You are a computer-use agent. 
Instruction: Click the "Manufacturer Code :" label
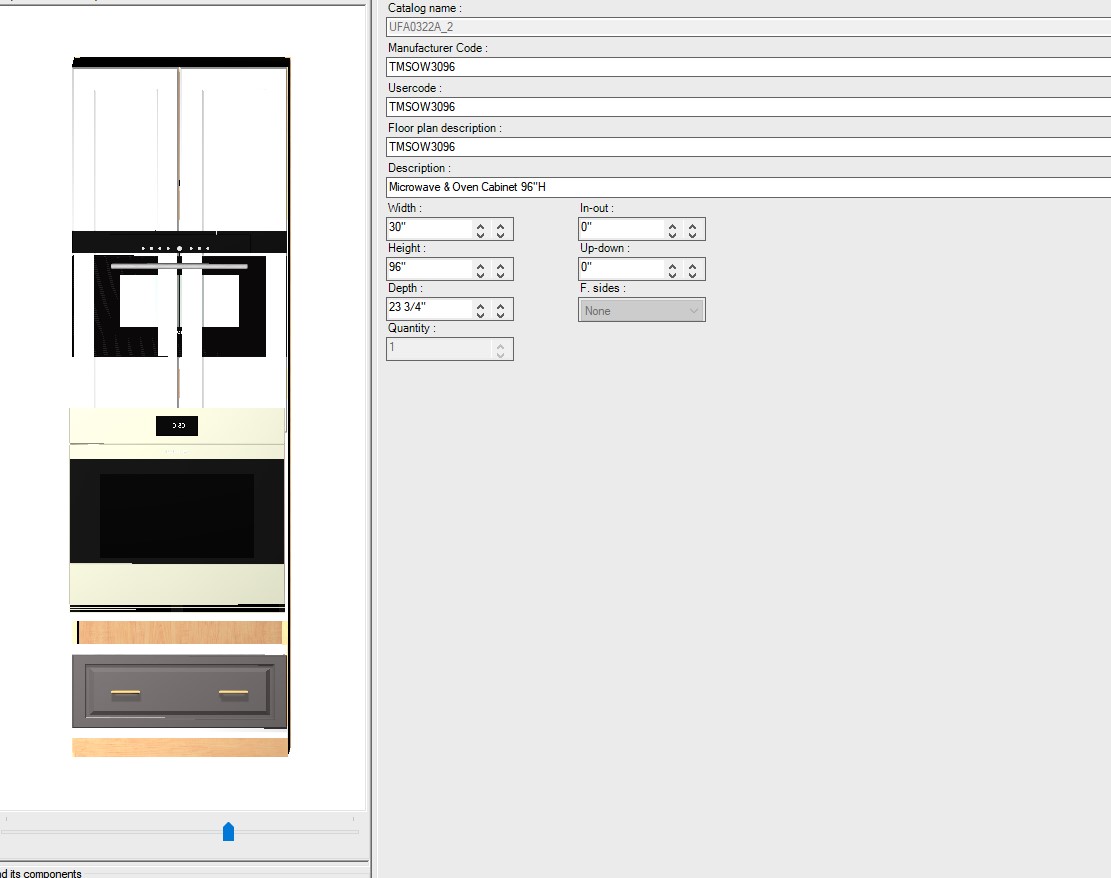tap(438, 48)
